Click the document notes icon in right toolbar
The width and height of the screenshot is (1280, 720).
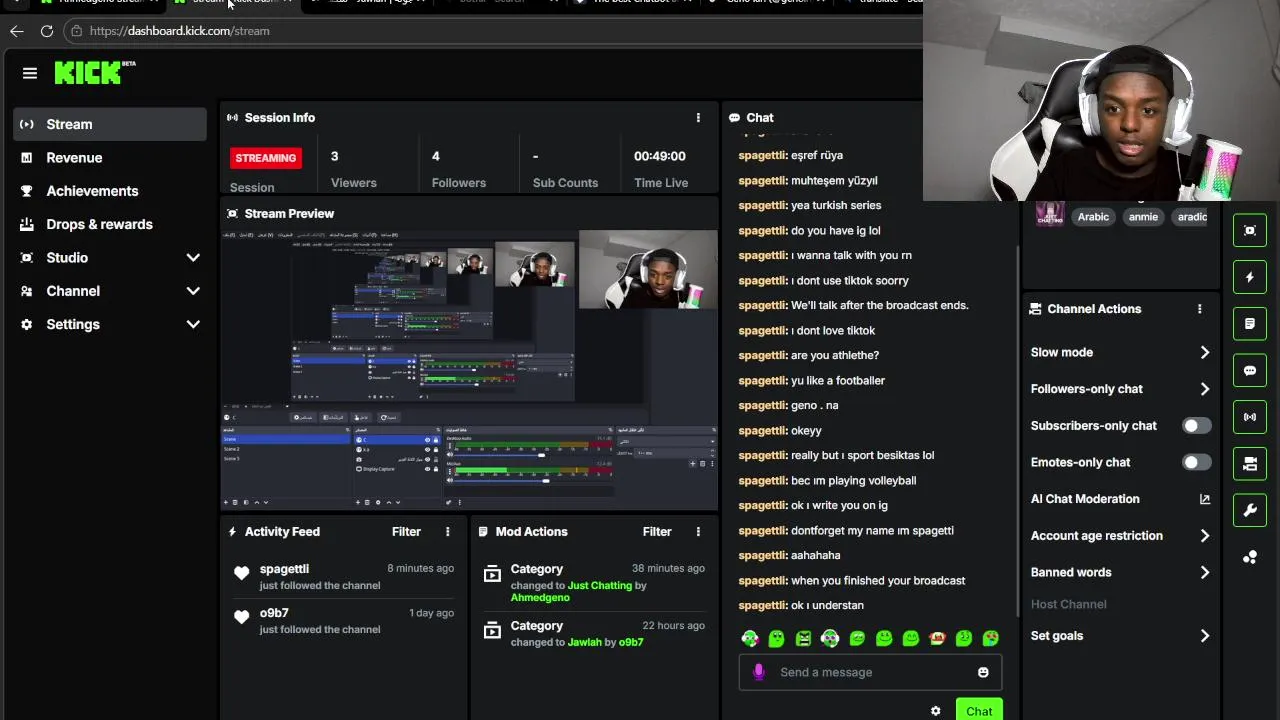point(1250,324)
